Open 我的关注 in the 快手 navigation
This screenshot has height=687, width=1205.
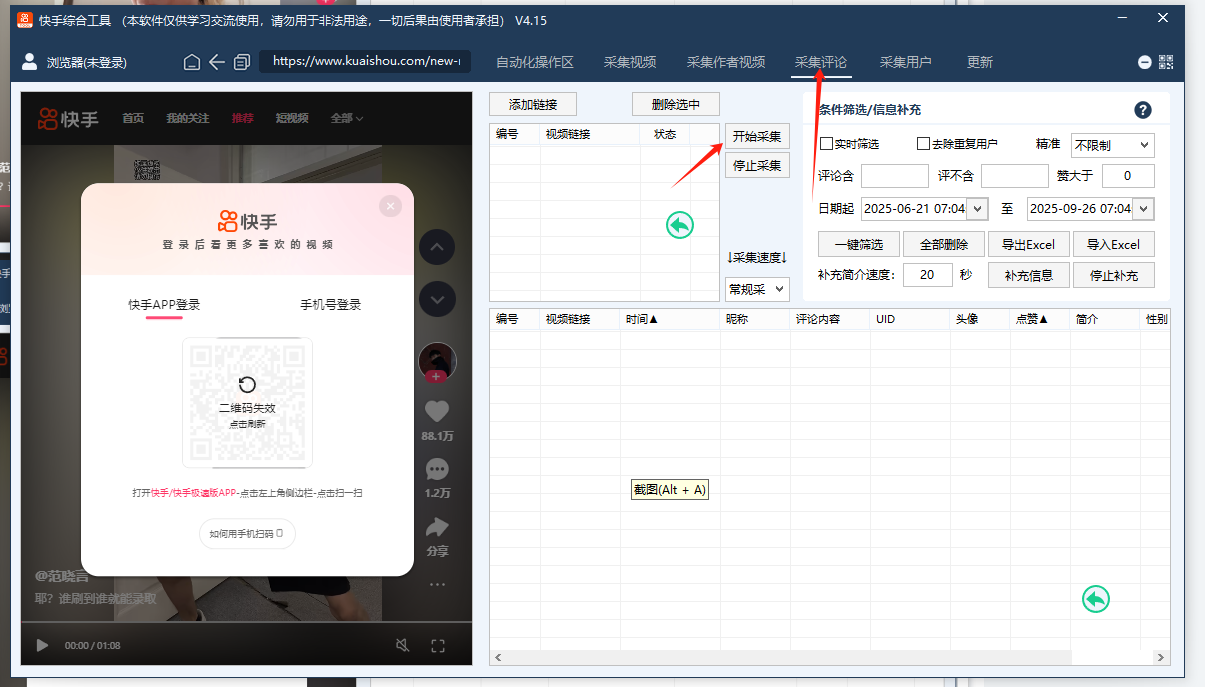click(x=188, y=118)
